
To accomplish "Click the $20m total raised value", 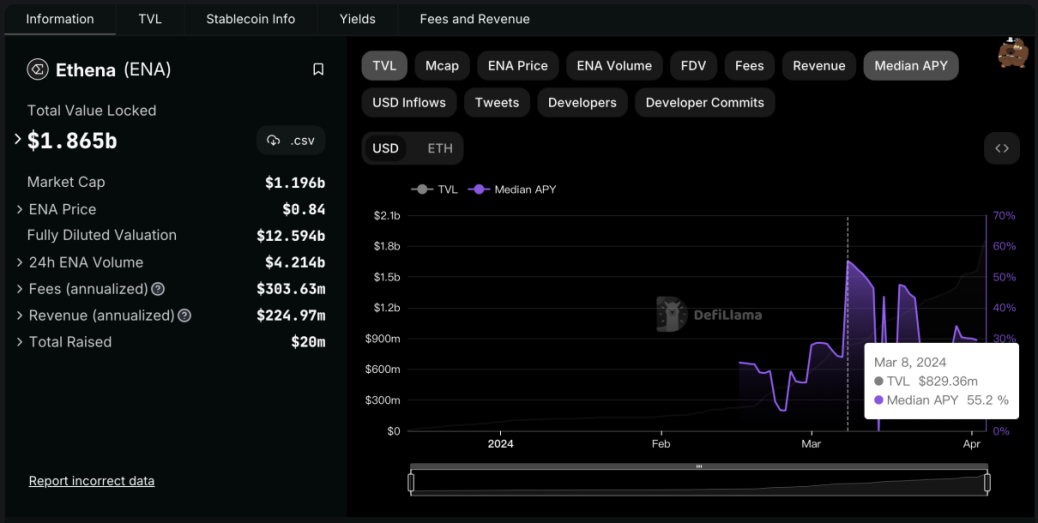I will [308, 342].
